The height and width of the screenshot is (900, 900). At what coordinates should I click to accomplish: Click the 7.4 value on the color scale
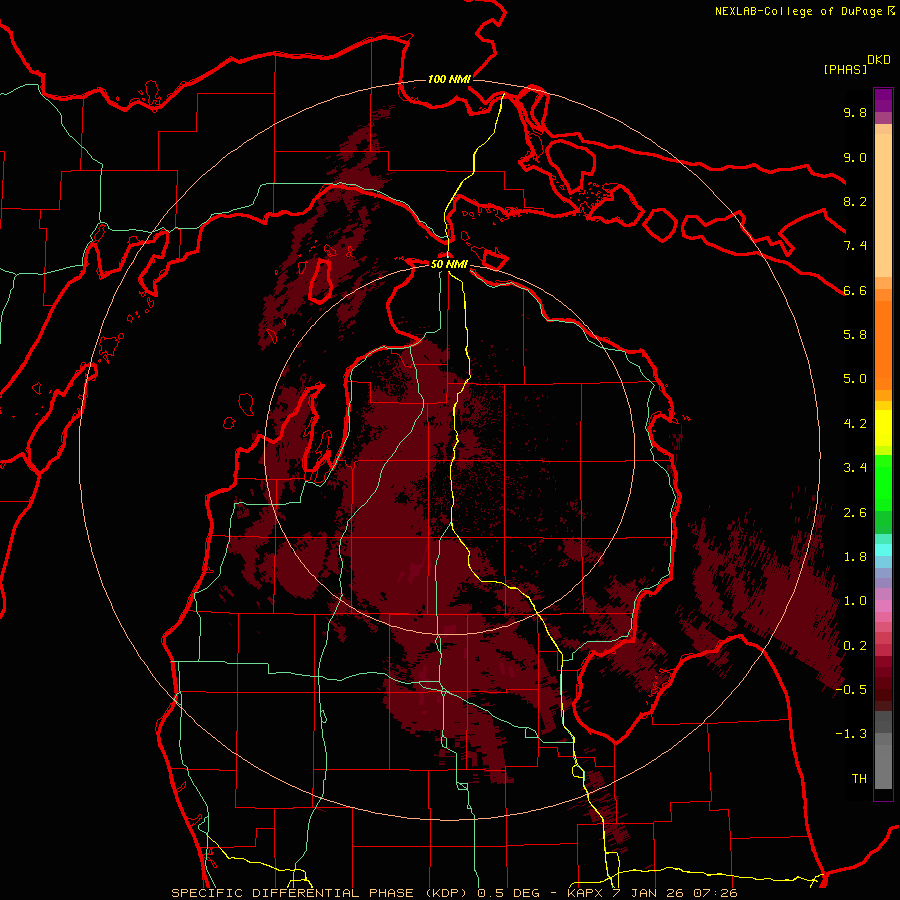[x=855, y=246]
